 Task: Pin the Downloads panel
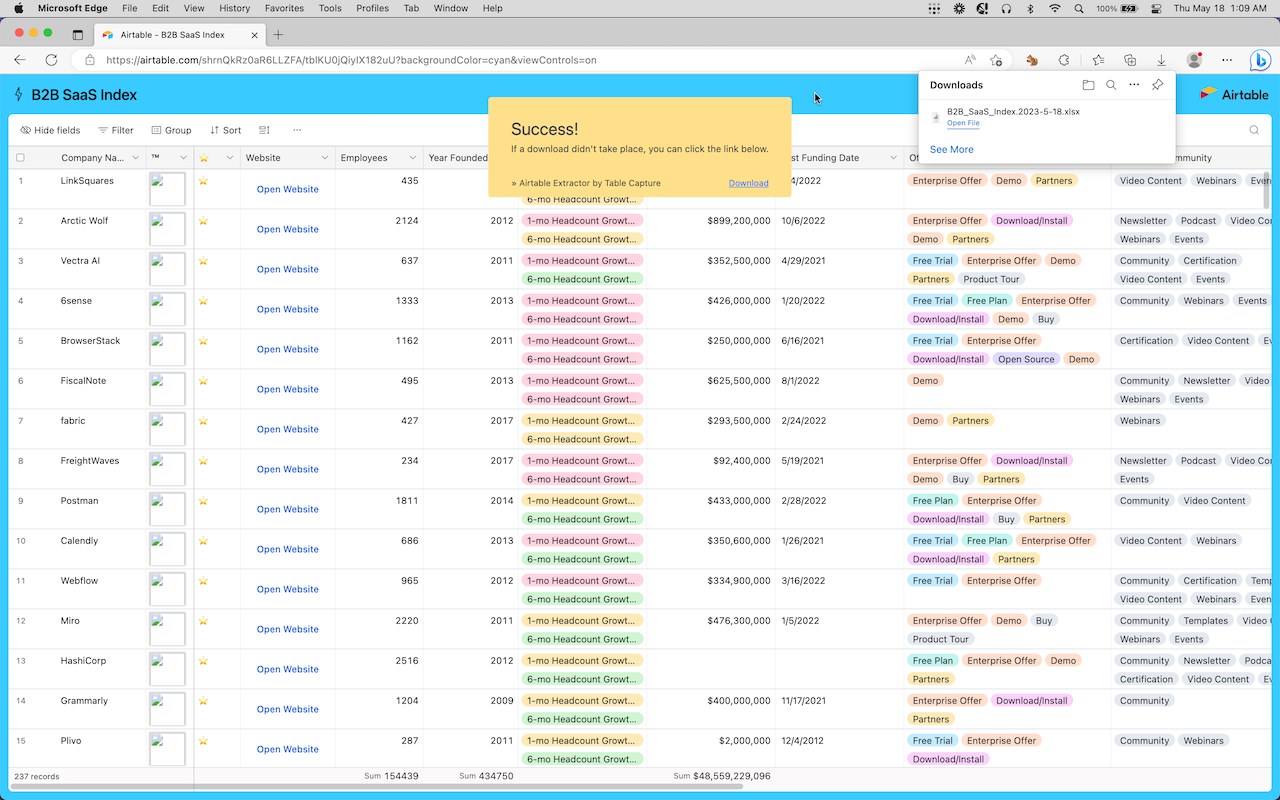click(x=1157, y=85)
